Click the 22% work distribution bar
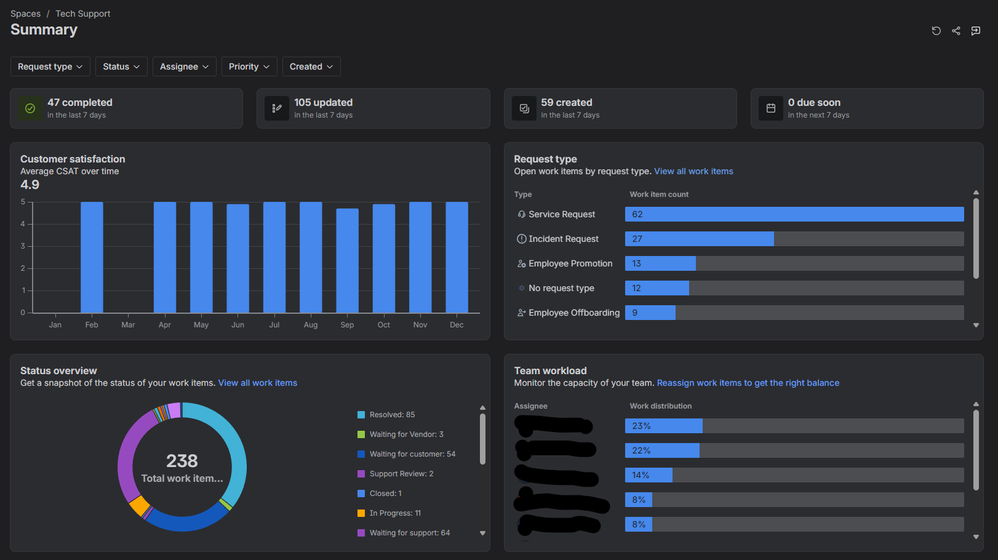The width and height of the screenshot is (998, 560). coord(663,451)
